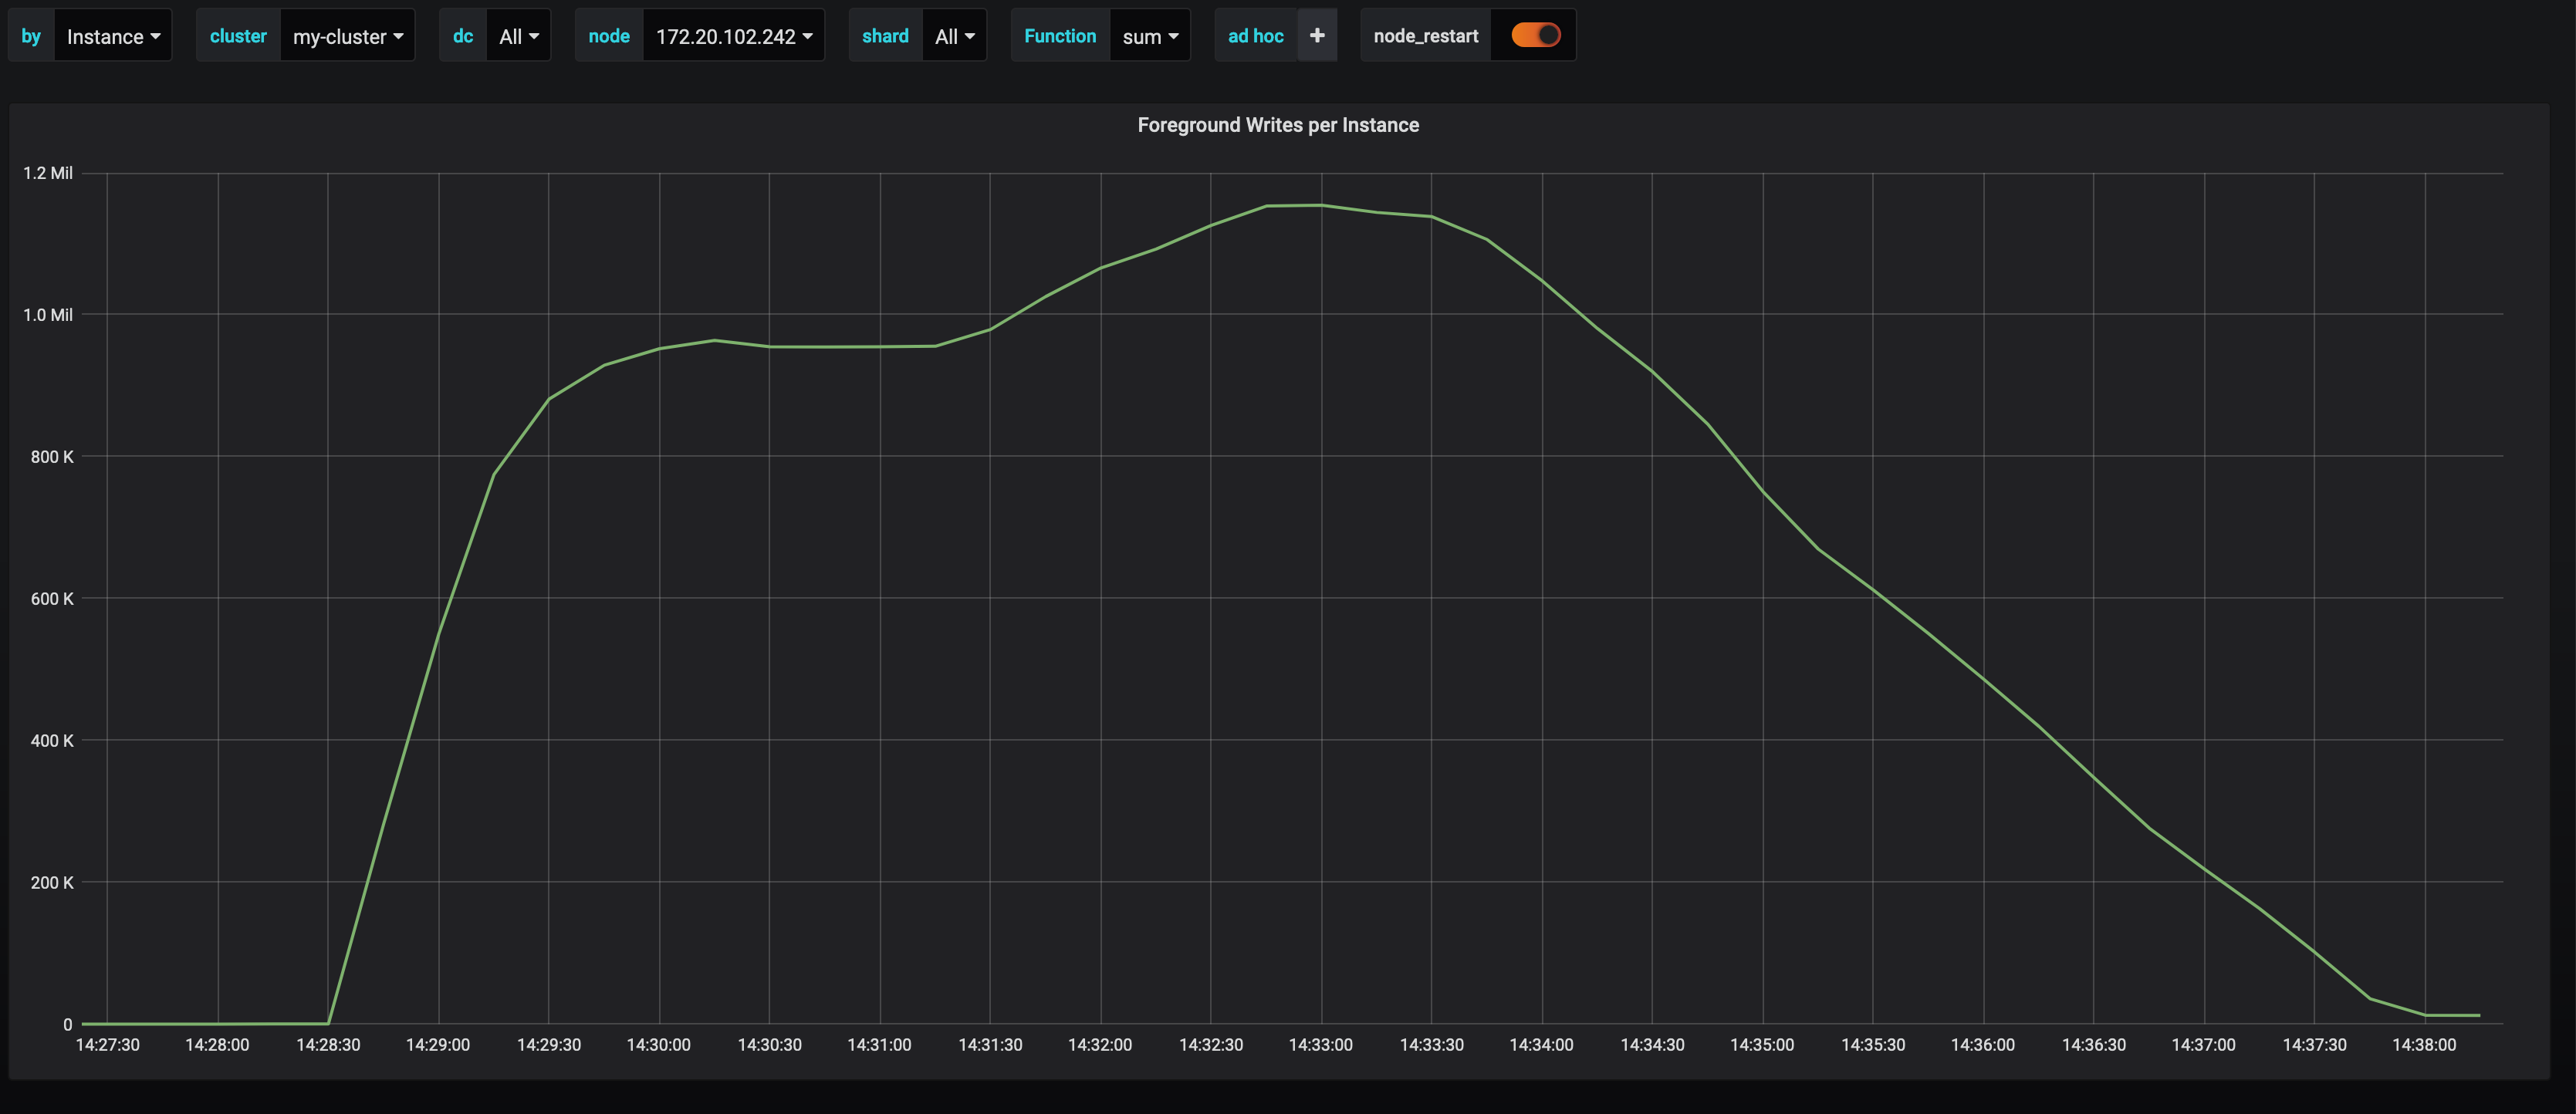
Task: Click the dc variable label
Action: click(462, 35)
